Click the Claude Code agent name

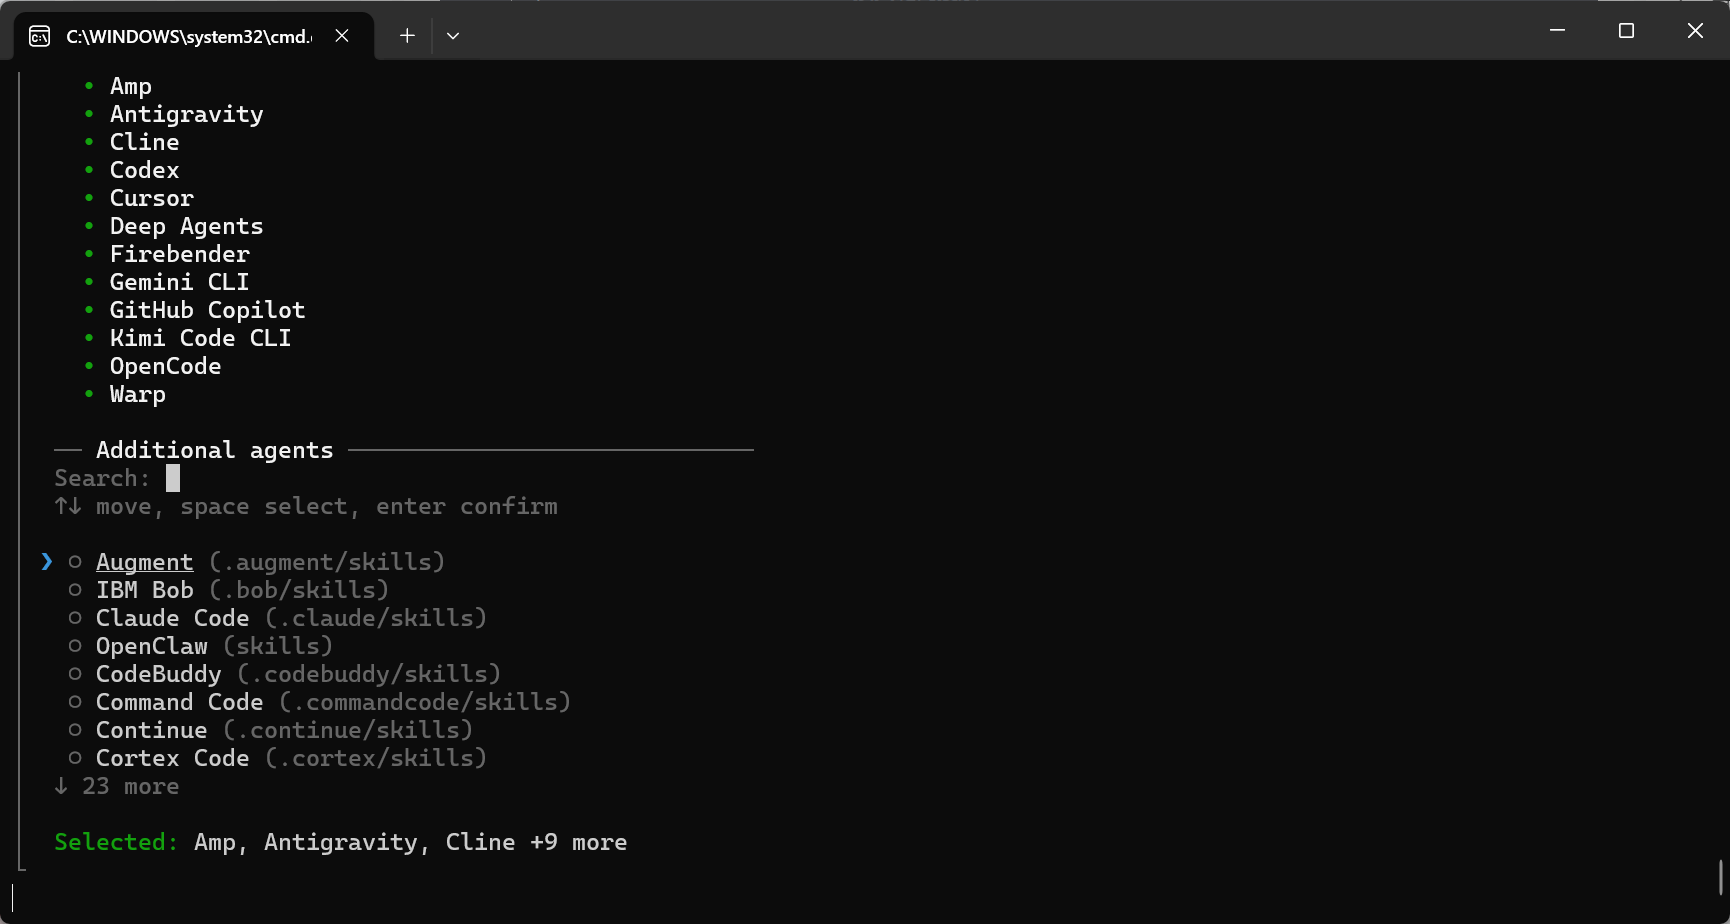tap(173, 618)
